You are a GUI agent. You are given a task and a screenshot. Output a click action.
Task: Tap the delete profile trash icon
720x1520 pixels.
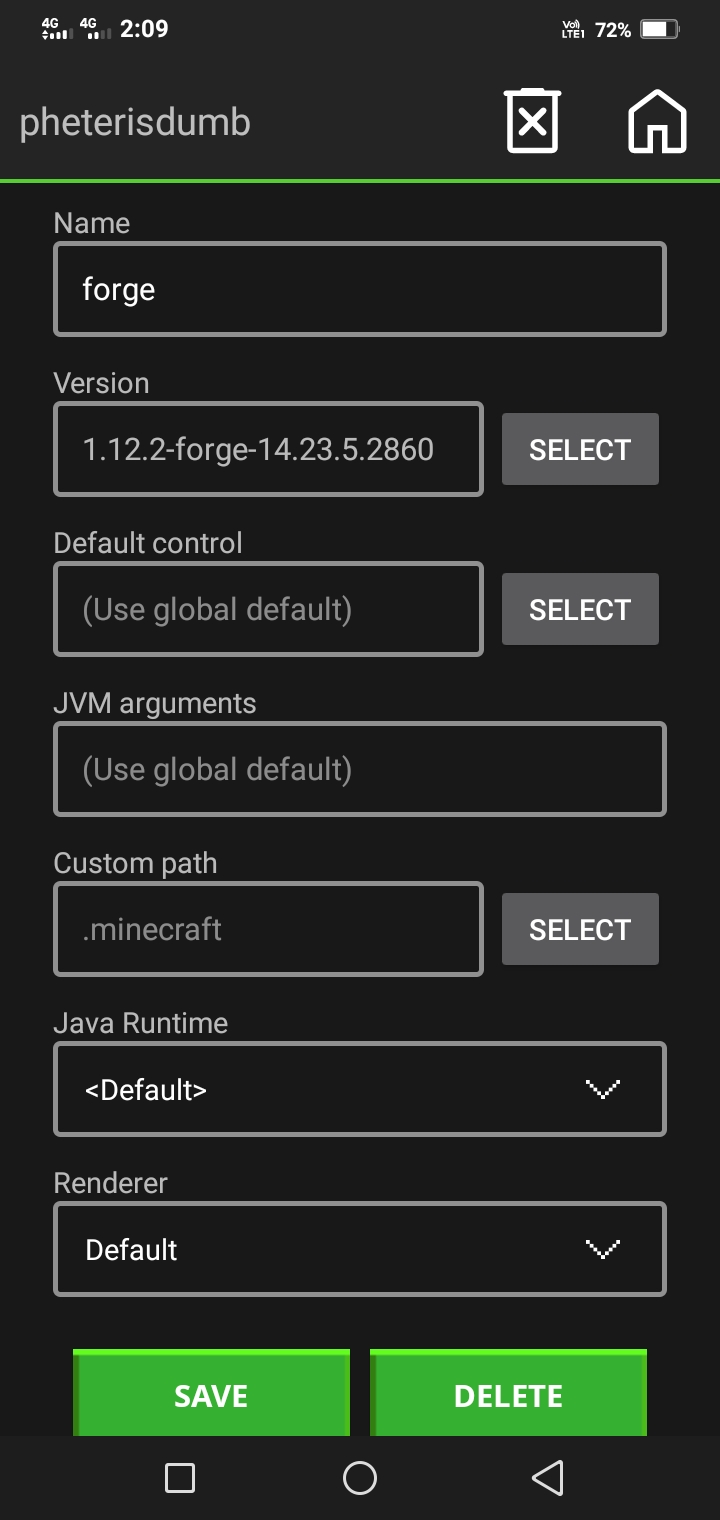(532, 120)
